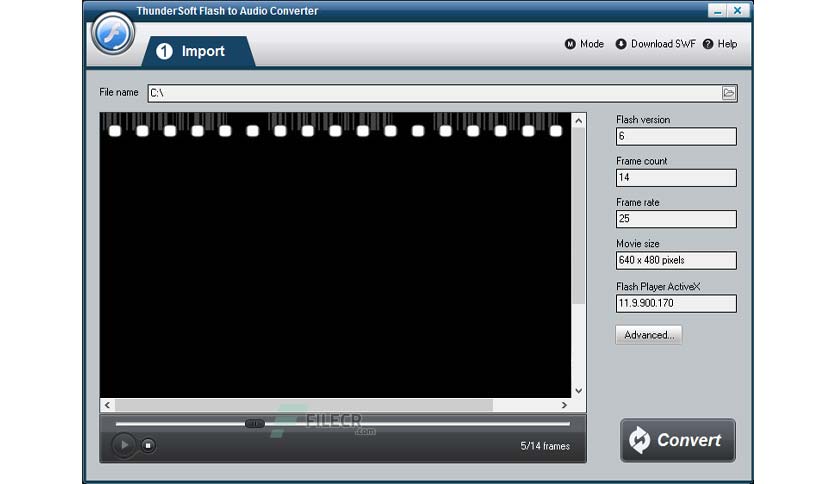This screenshot has width=836, height=484.
Task: Browse for file with folder icon
Action: coord(729,93)
